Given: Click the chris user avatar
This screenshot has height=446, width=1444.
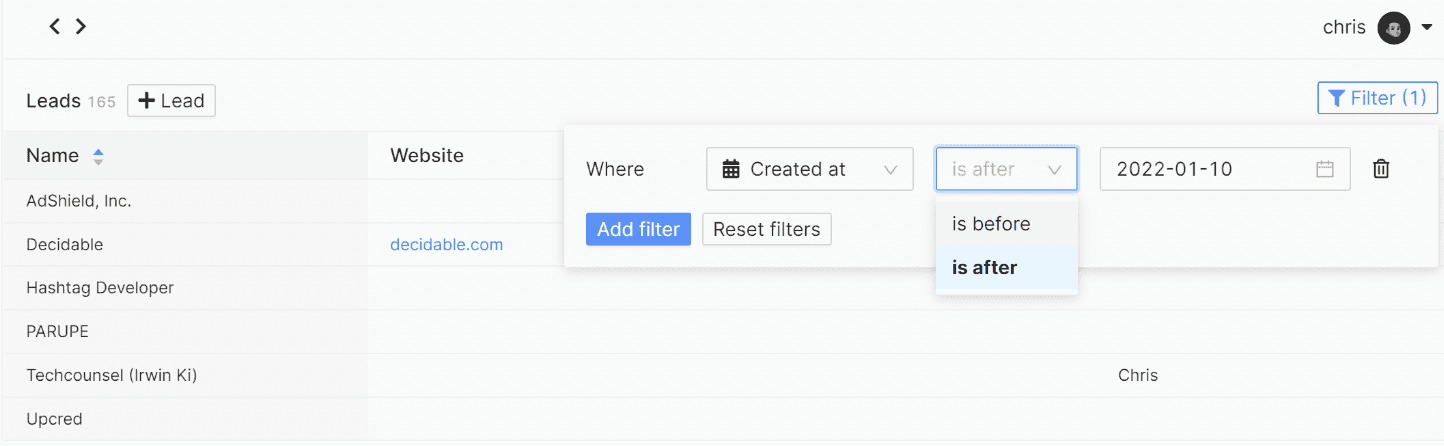Looking at the screenshot, I should tap(1393, 28).
